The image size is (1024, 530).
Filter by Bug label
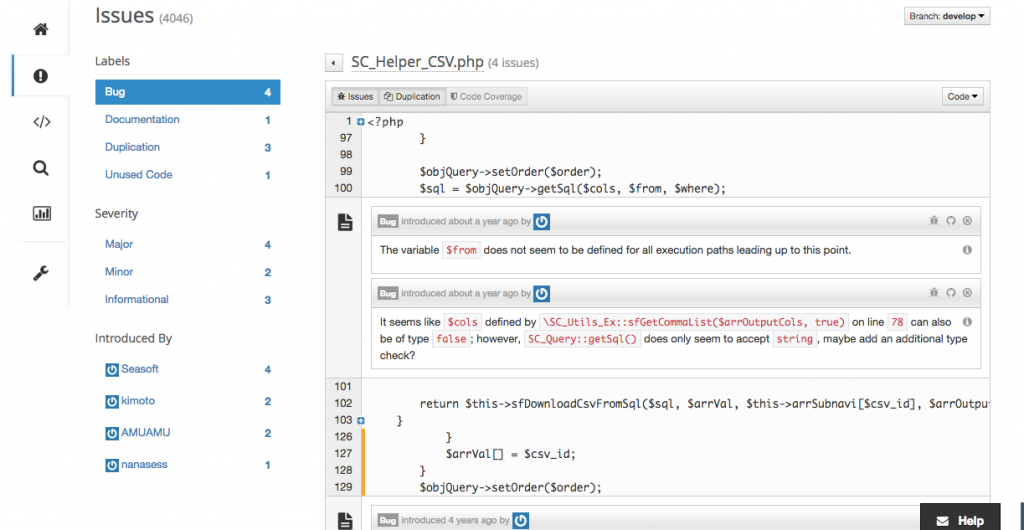click(187, 92)
